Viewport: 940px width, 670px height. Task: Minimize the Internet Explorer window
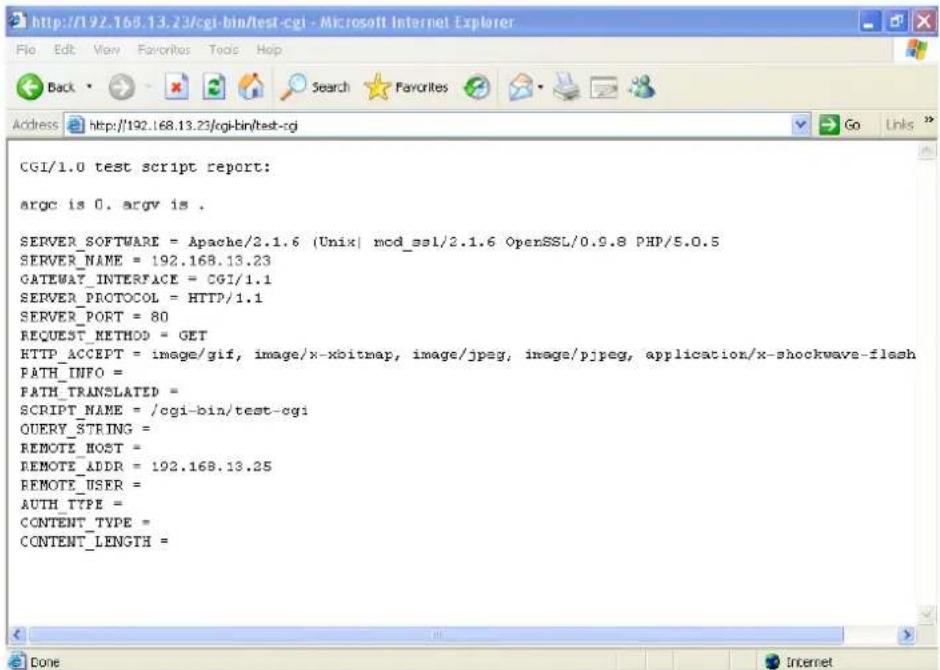click(x=869, y=22)
